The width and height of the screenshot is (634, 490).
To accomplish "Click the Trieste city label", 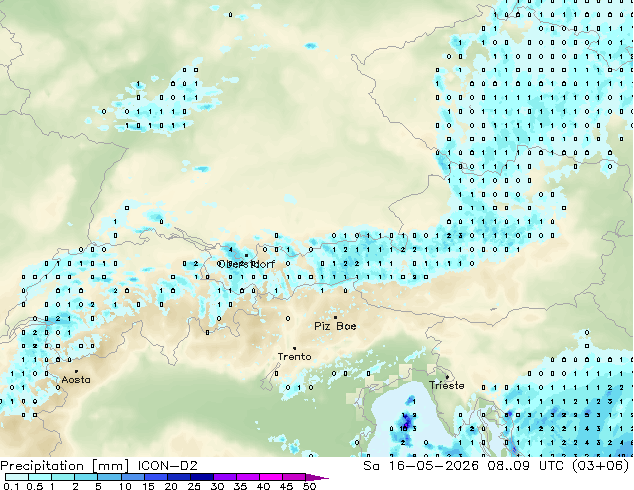I will coord(446,385).
